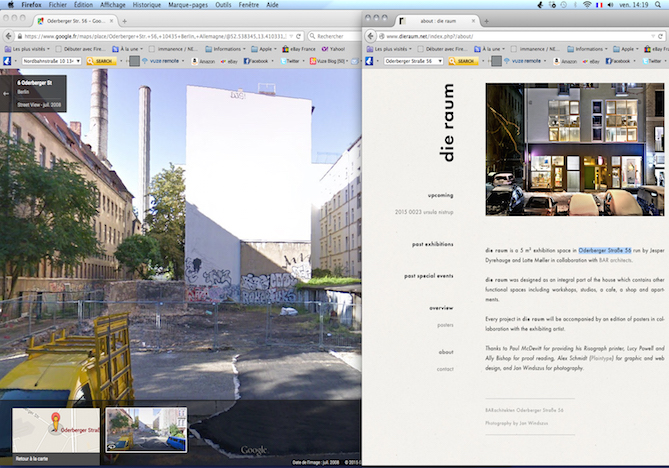The width and height of the screenshot is (669, 468).
Task: Open Twitter bookmark in Google Maps window
Action: tap(290, 61)
